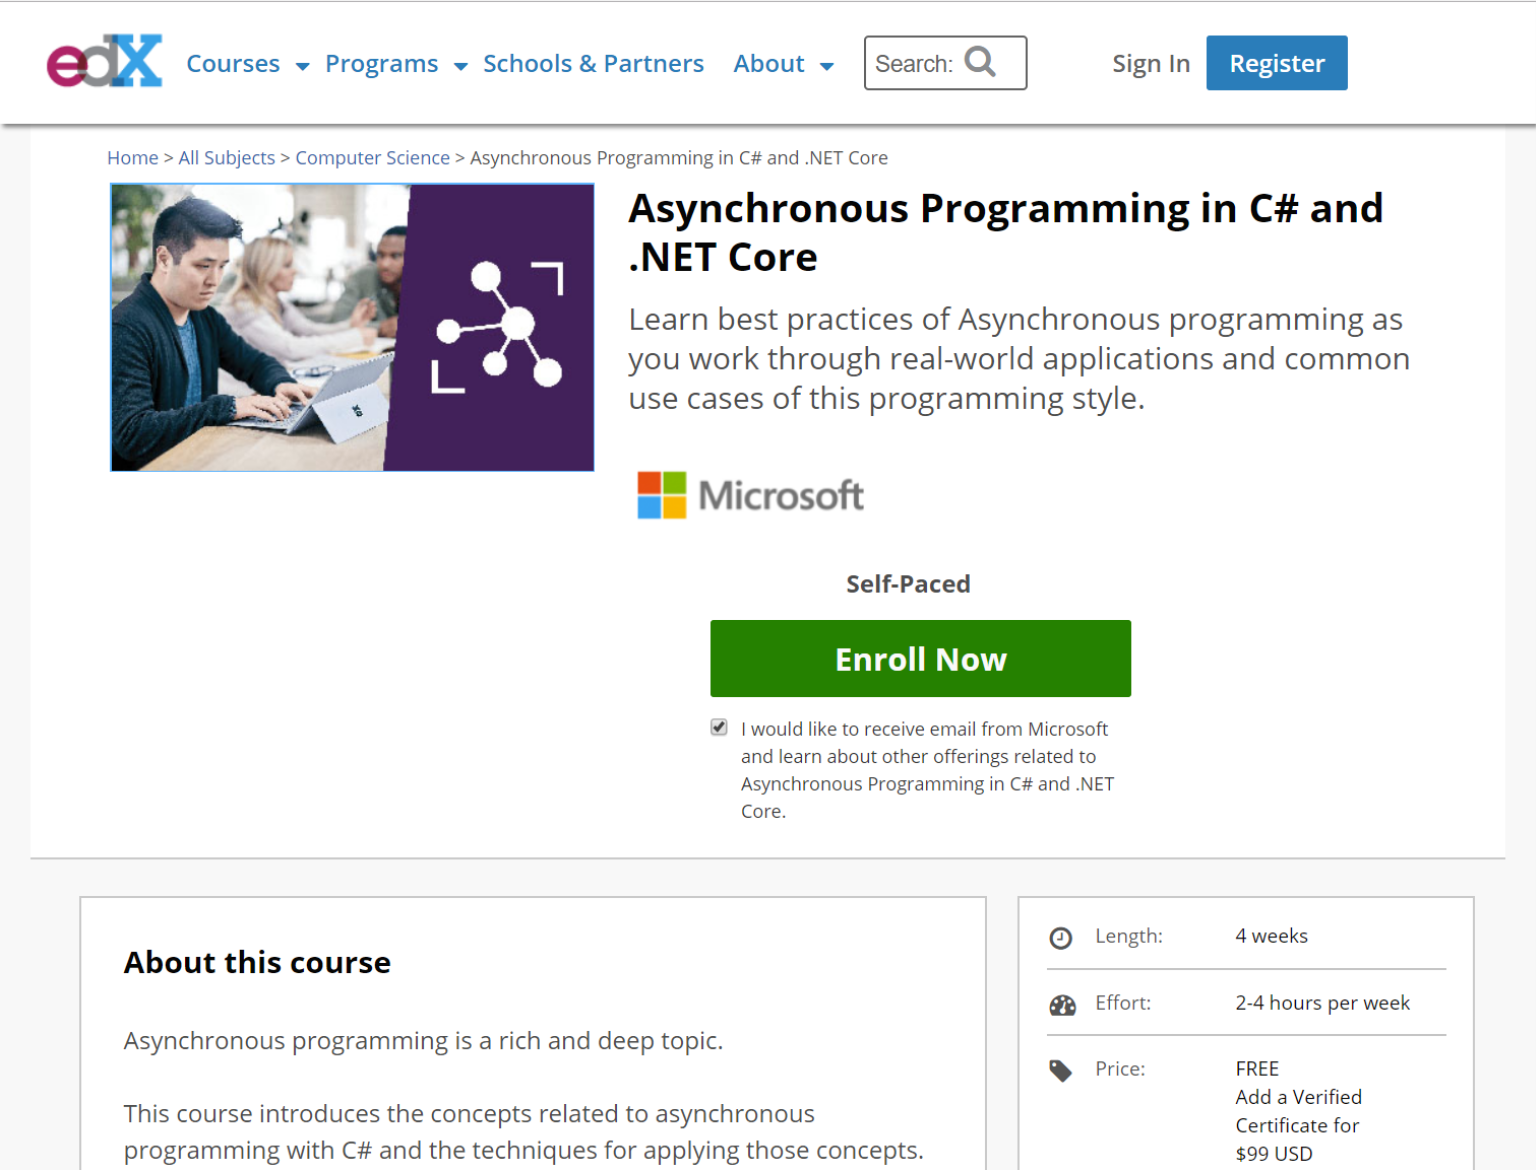Viewport: 1536px width, 1170px height.
Task: Click the course thumbnail image
Action: (x=352, y=327)
